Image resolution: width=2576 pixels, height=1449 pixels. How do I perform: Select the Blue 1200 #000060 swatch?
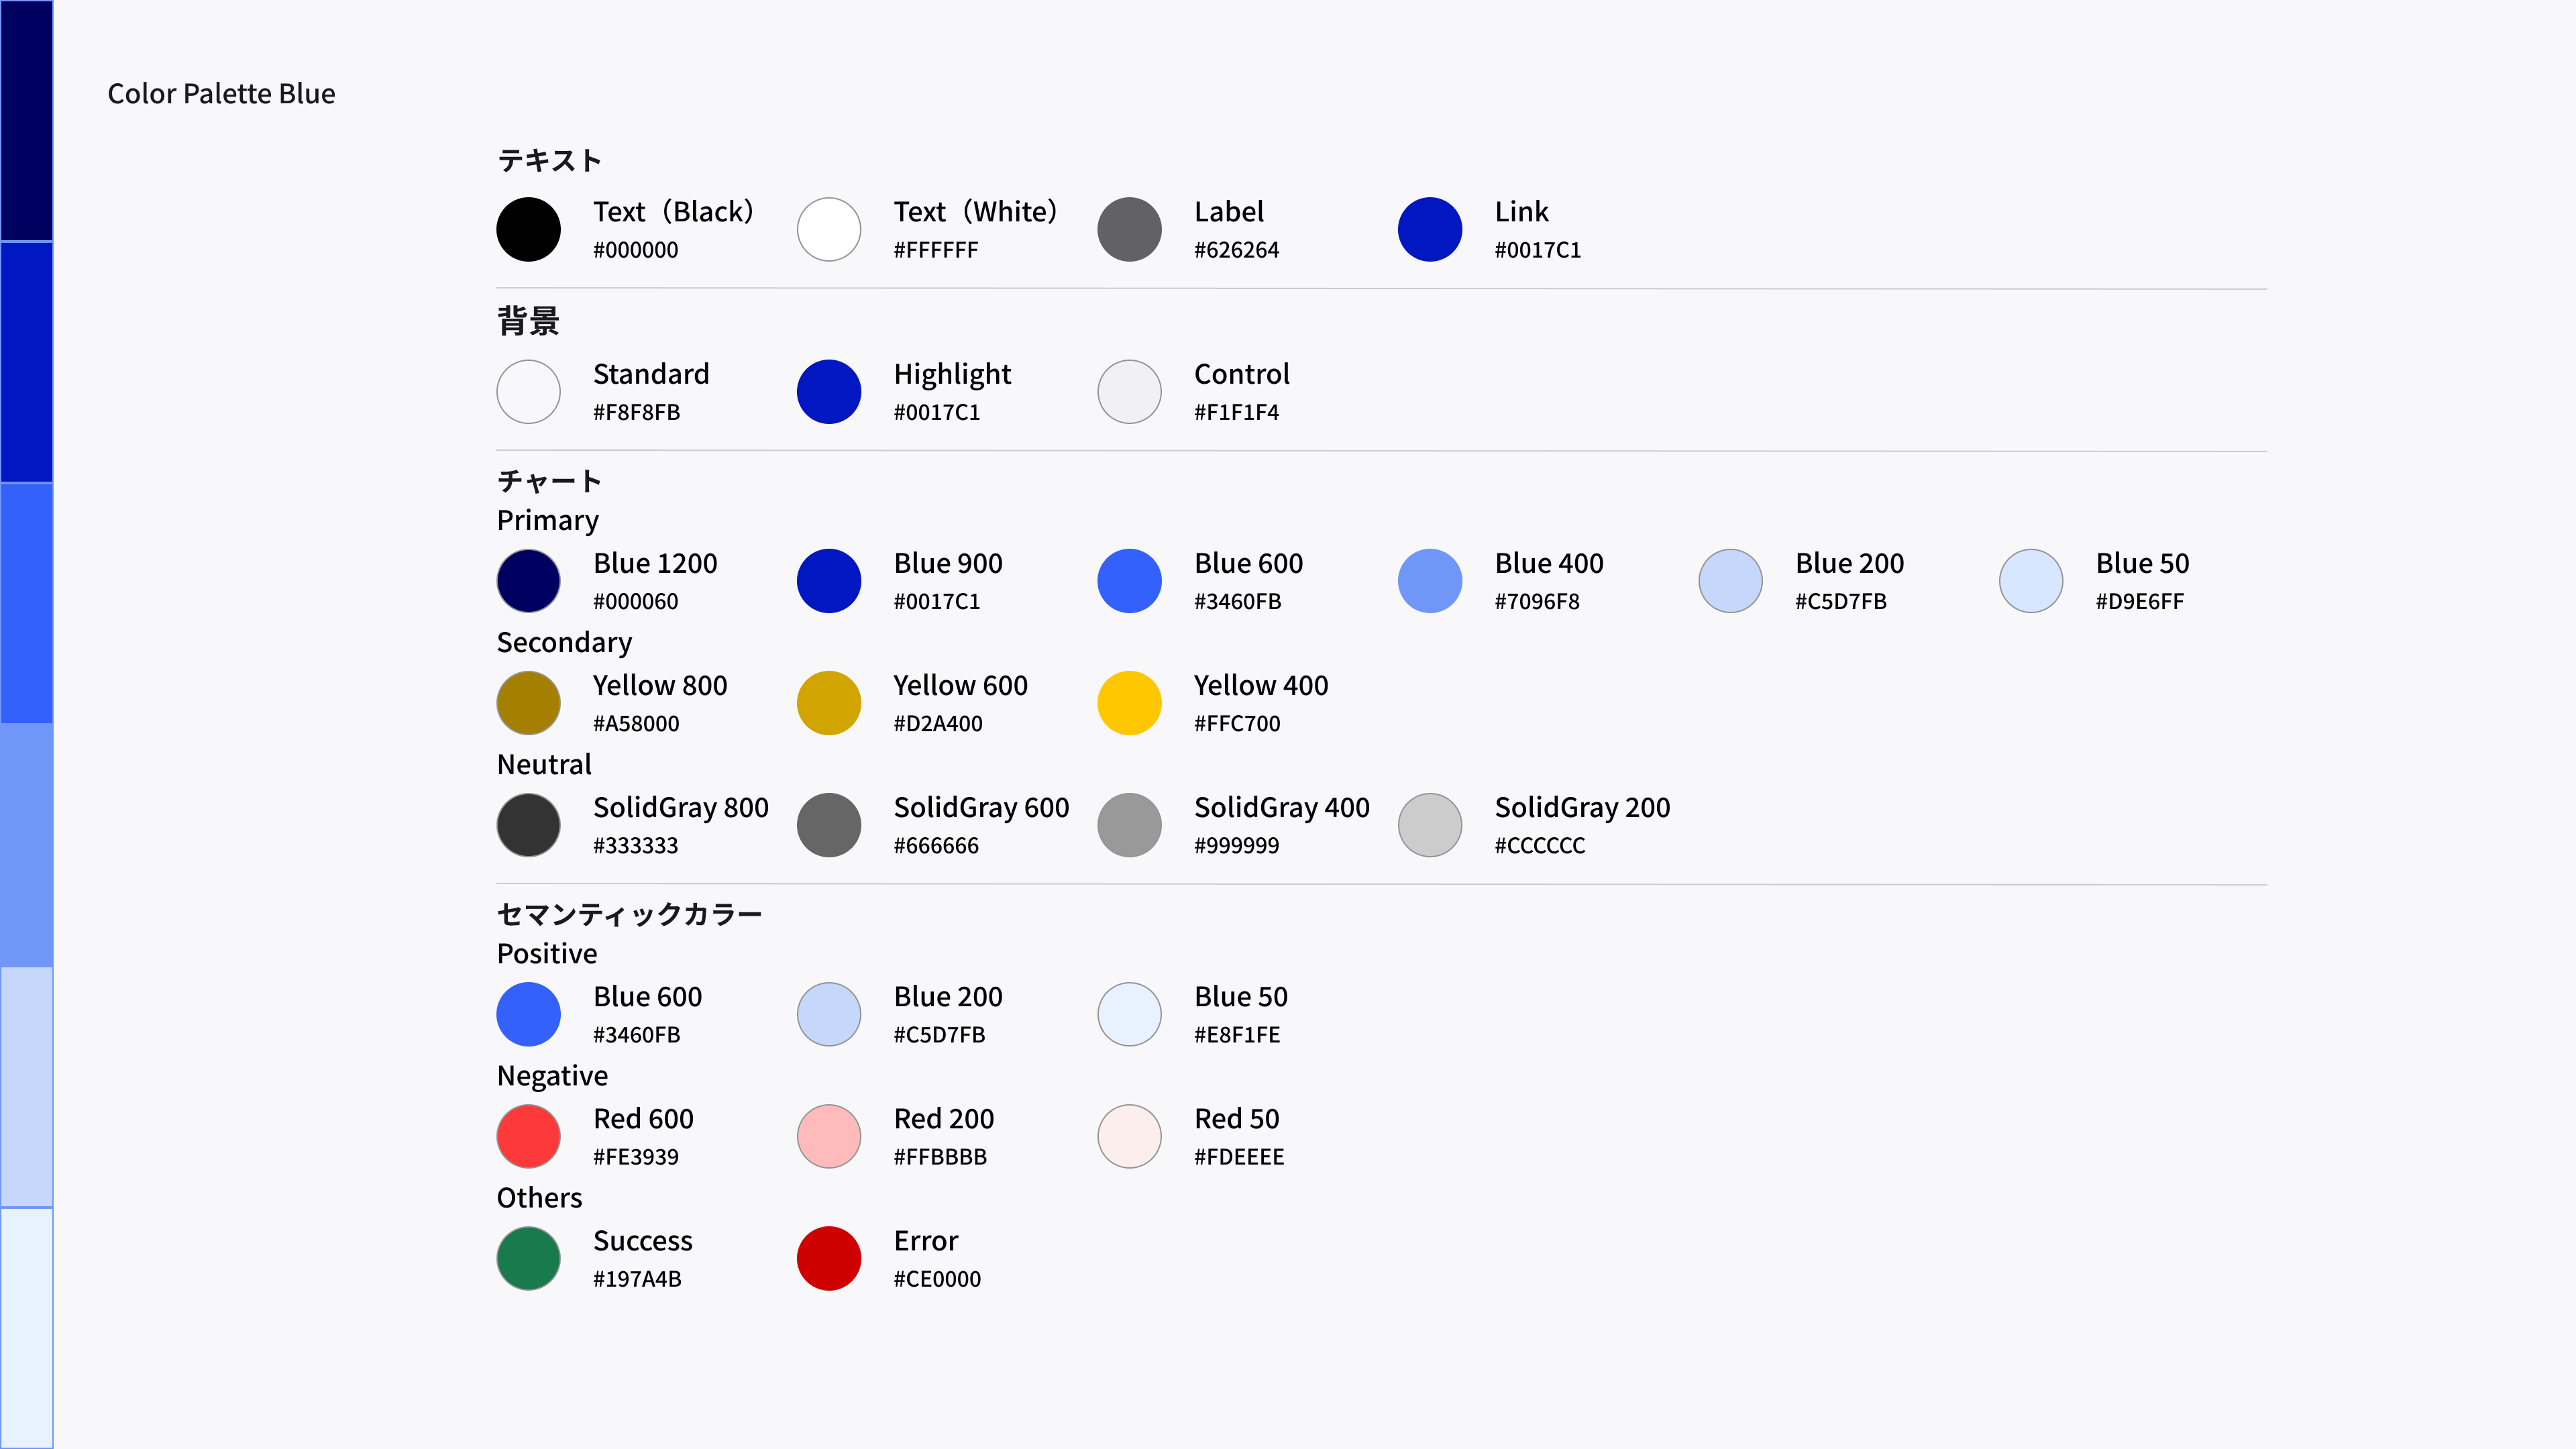click(528, 581)
